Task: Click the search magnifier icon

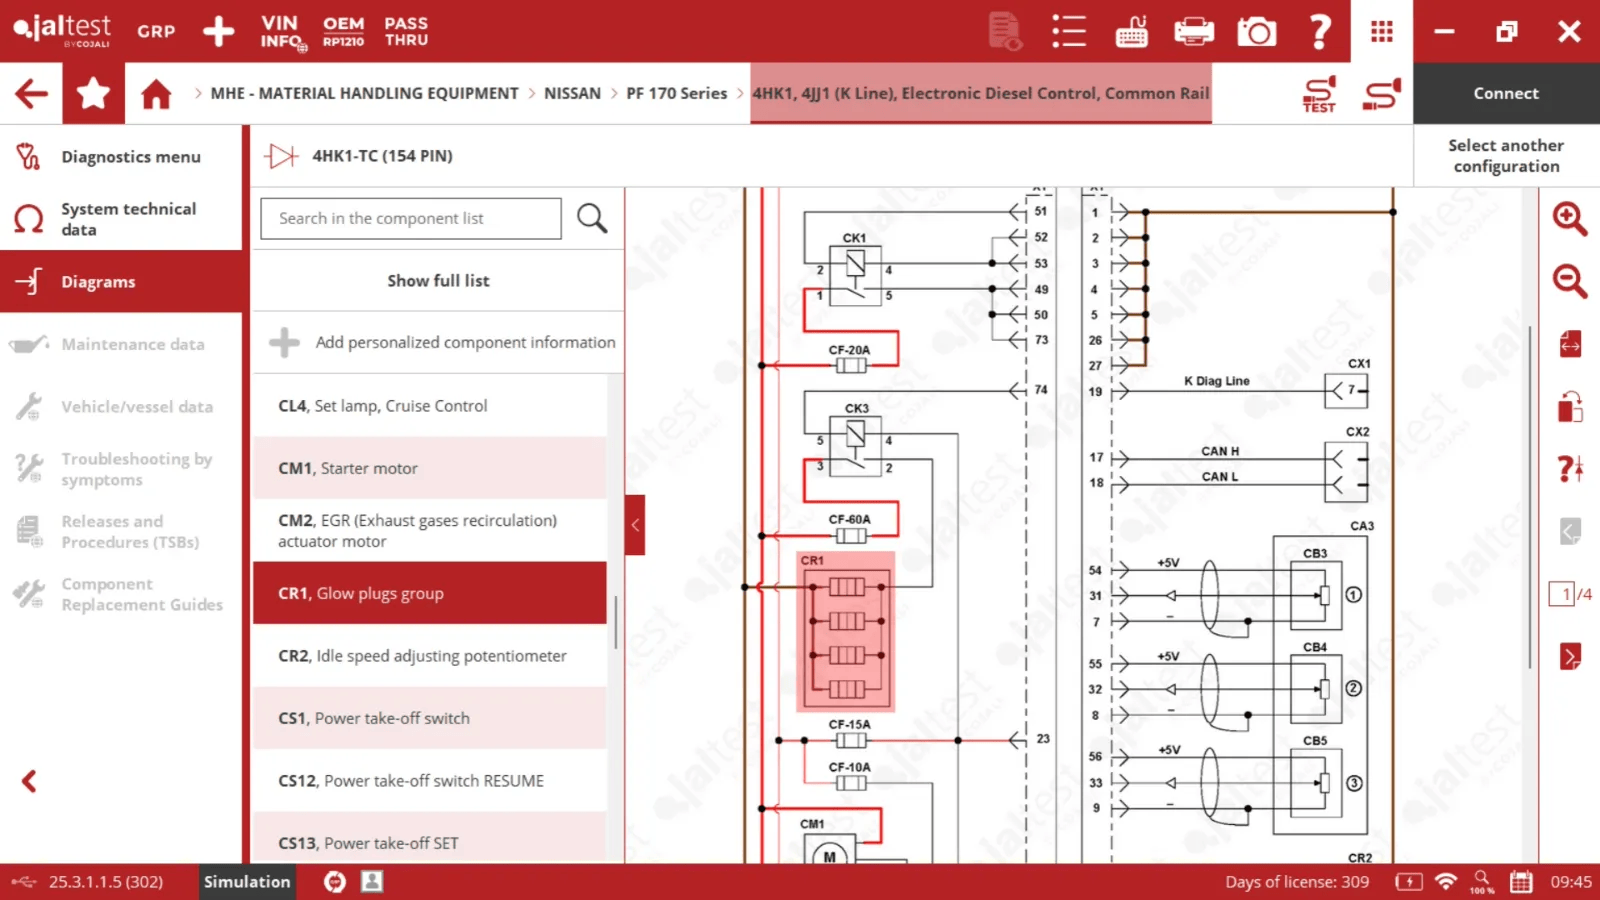Action: point(592,218)
